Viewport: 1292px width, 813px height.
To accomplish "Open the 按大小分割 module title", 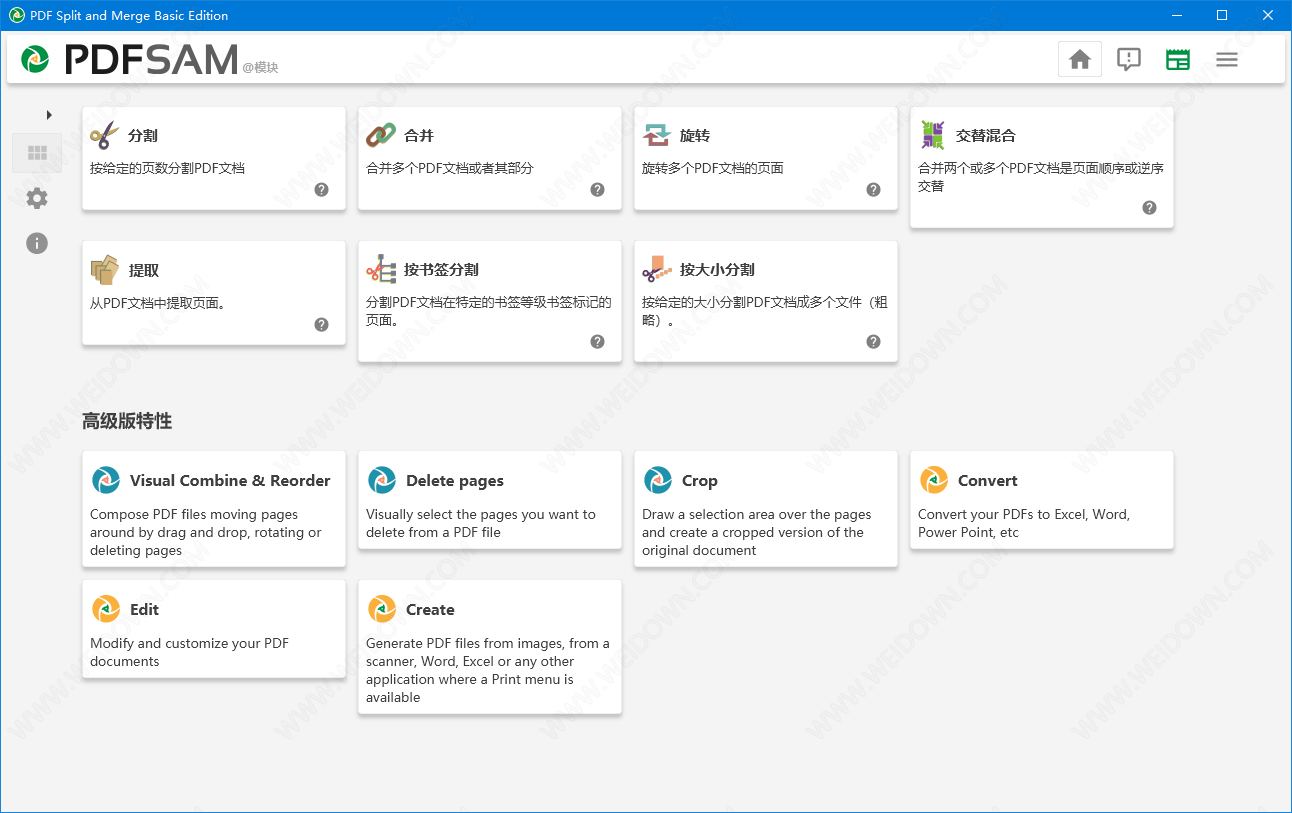I will pyautogui.click(x=717, y=269).
